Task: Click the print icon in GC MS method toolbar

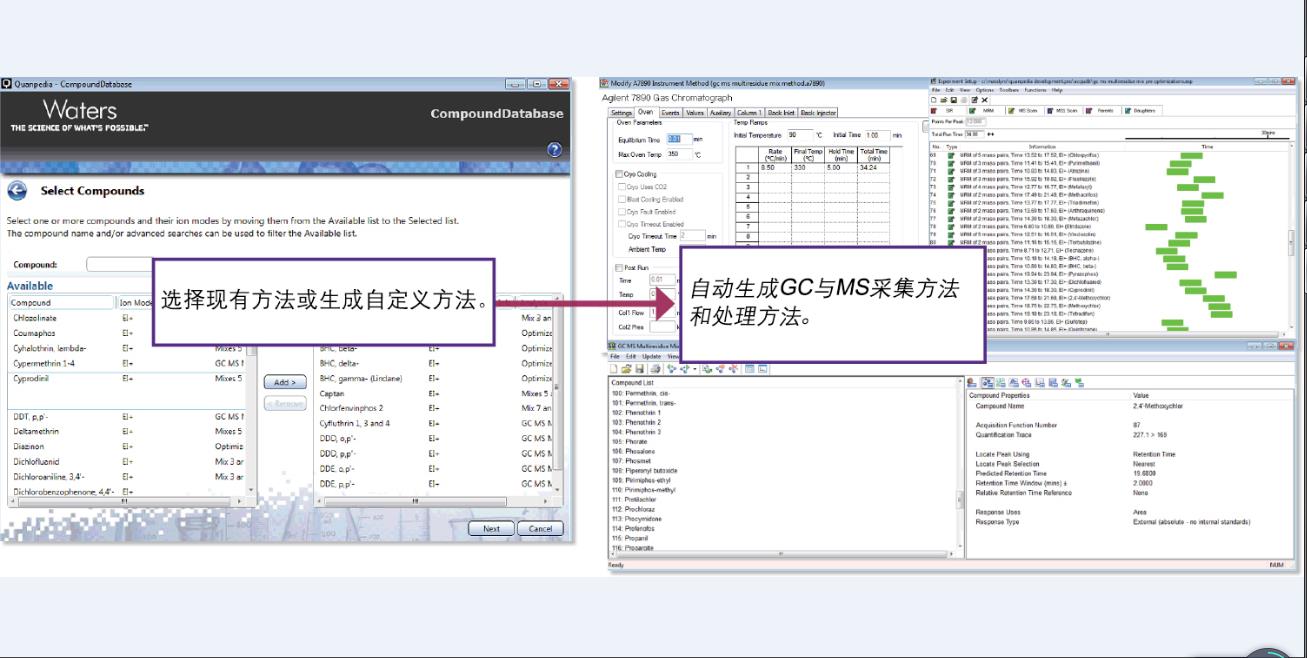Action: [x=654, y=369]
